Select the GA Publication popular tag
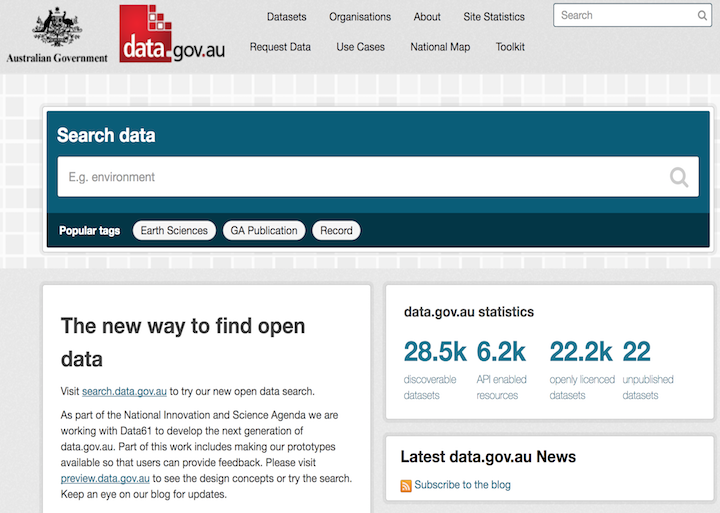720x513 pixels. (264, 230)
